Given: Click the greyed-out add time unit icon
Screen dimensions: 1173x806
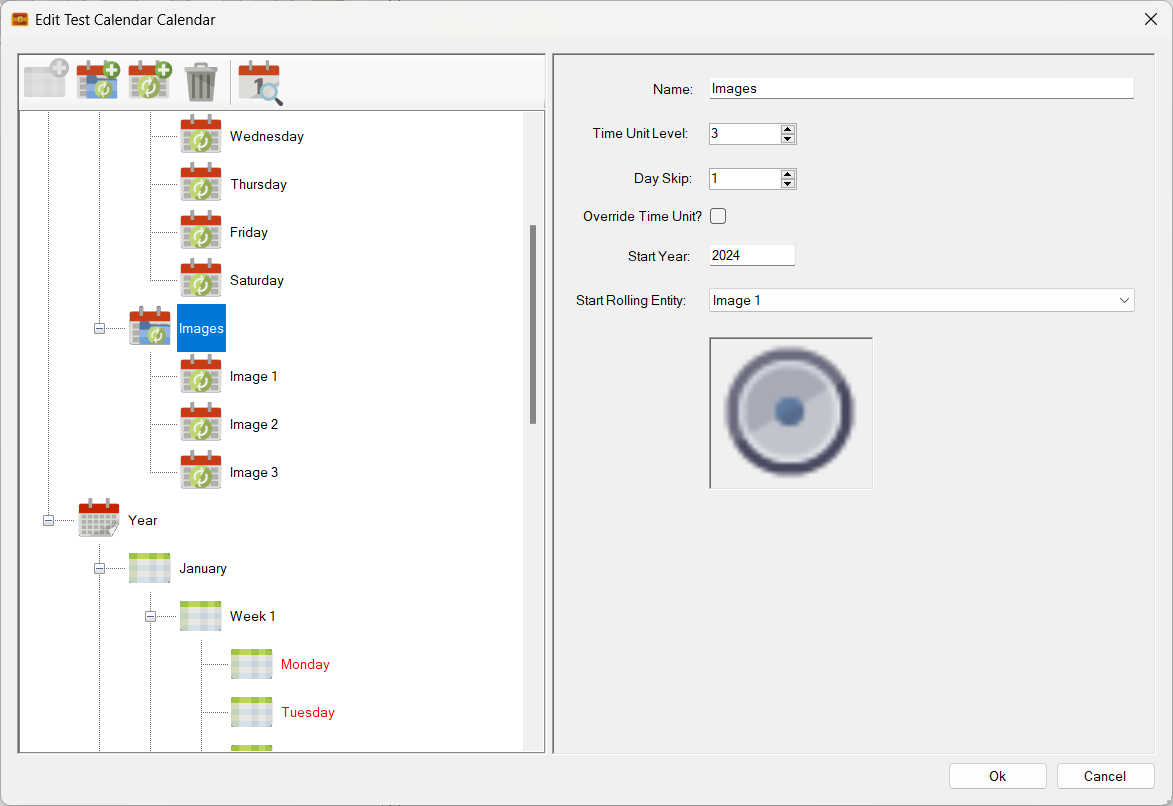Looking at the screenshot, I should click(45, 80).
